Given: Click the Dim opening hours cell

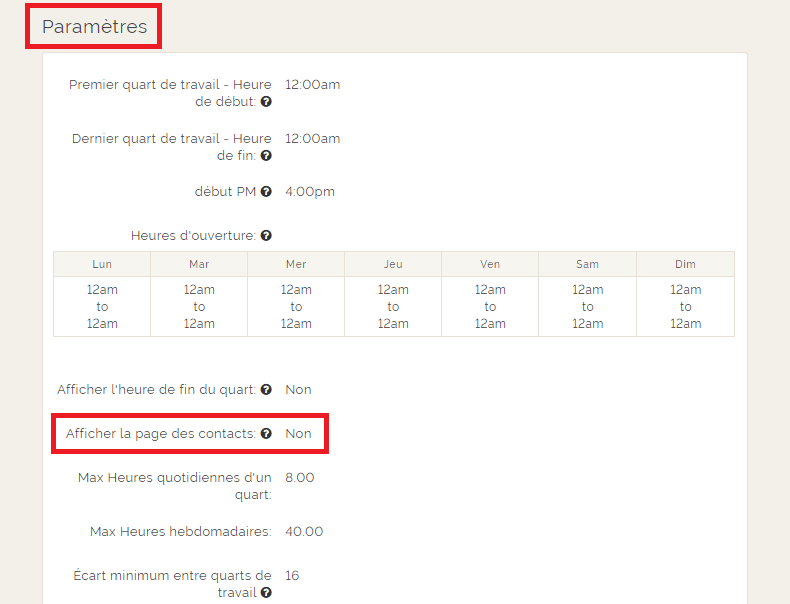Looking at the screenshot, I should 685,307.
